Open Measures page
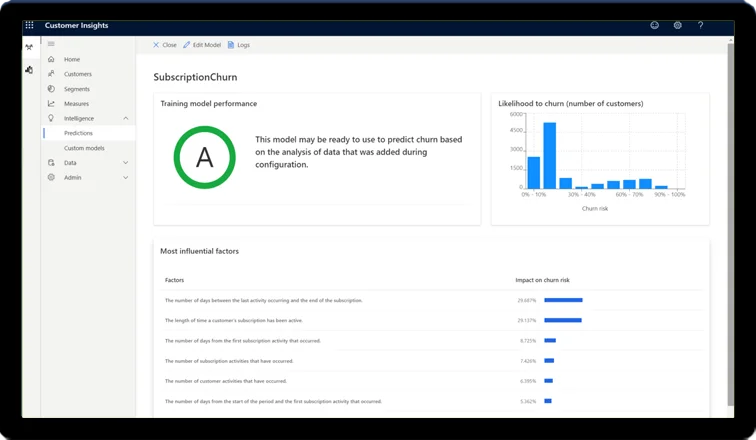Screen dimensions: 756x440 click(x=76, y=104)
